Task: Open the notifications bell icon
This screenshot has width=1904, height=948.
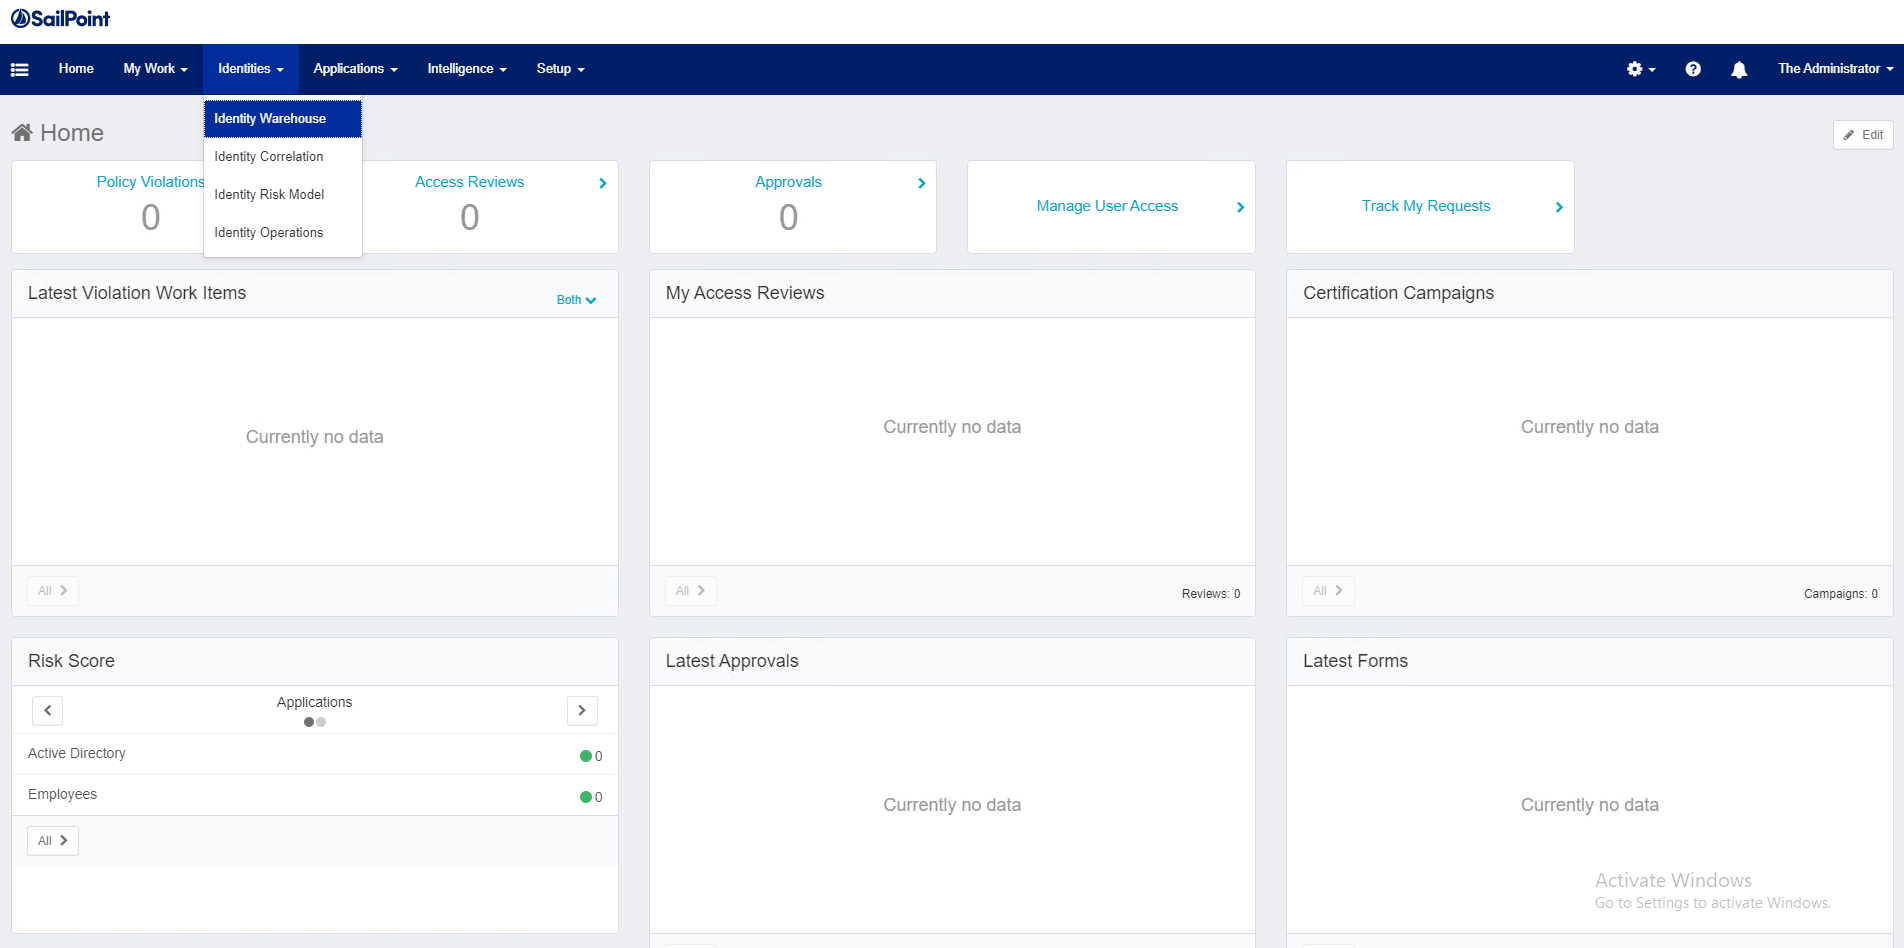Action: (1739, 69)
